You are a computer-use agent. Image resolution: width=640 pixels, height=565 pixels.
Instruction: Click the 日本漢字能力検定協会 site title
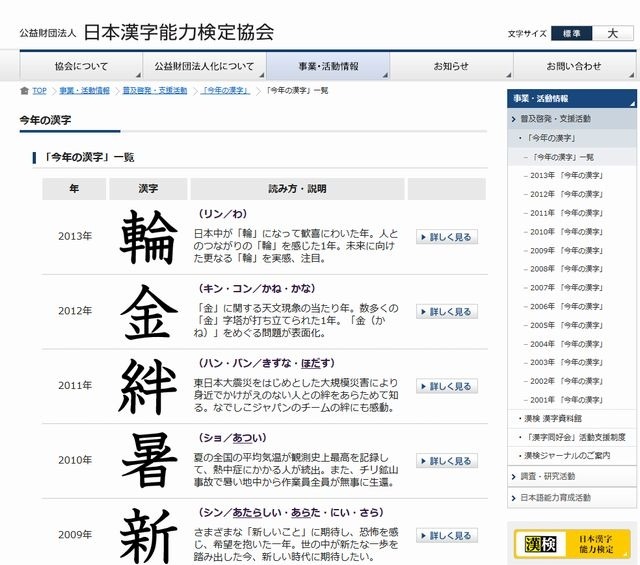pos(179,33)
